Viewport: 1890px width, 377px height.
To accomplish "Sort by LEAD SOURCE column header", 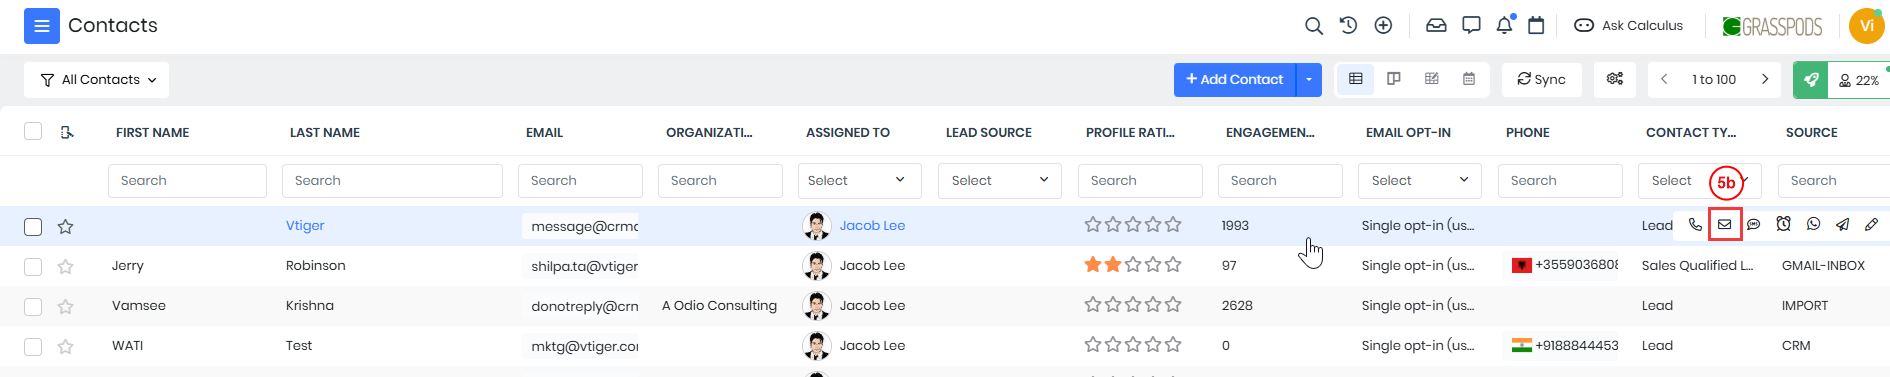I will click(x=989, y=133).
